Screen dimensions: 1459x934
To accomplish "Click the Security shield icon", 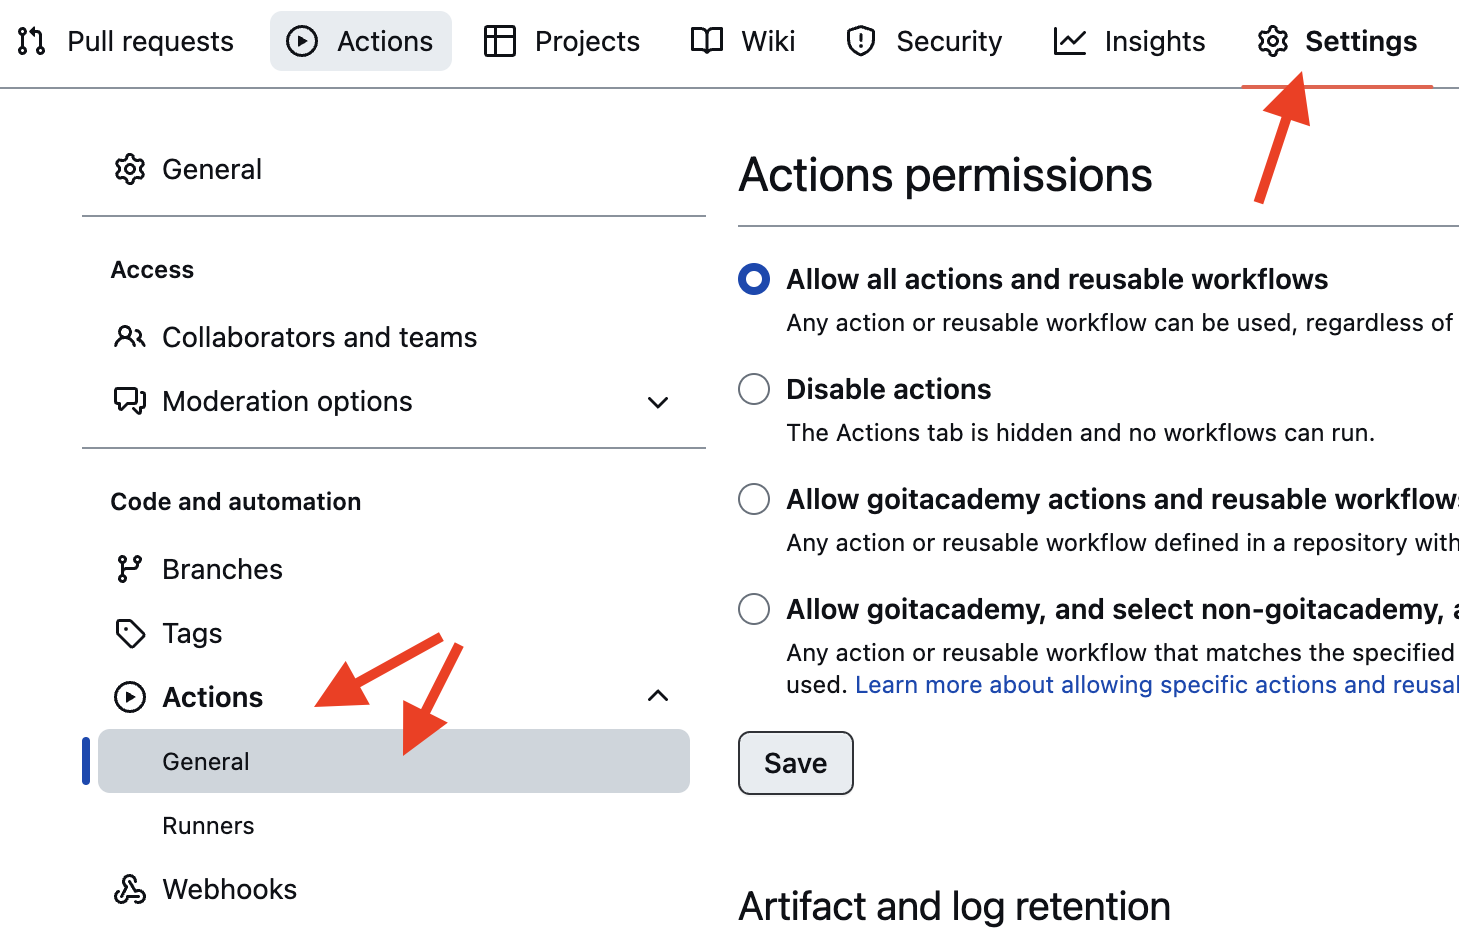I will (x=860, y=41).
